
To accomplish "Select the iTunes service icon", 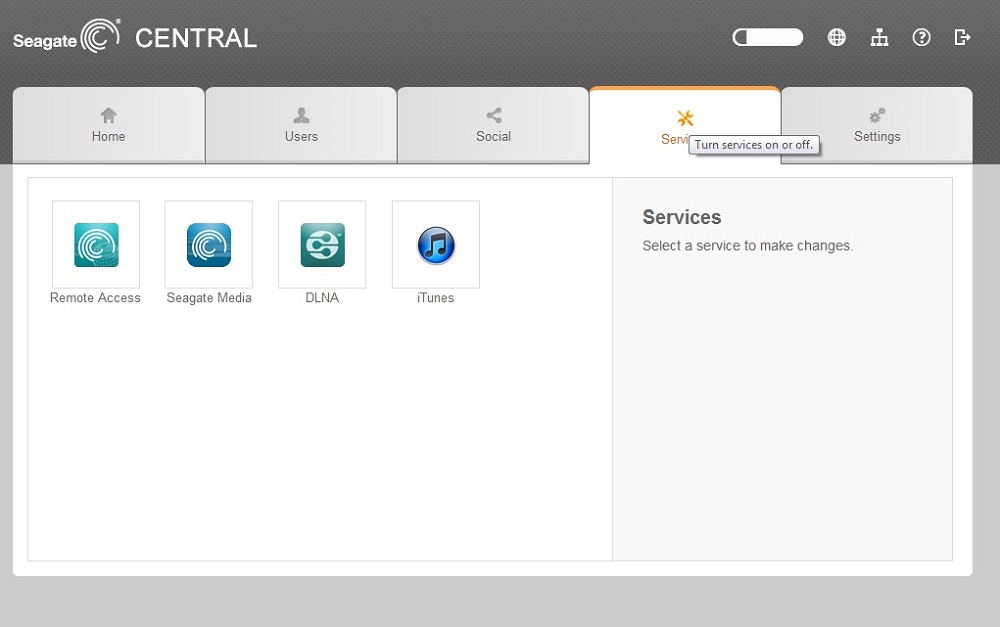I will pyautogui.click(x=436, y=244).
